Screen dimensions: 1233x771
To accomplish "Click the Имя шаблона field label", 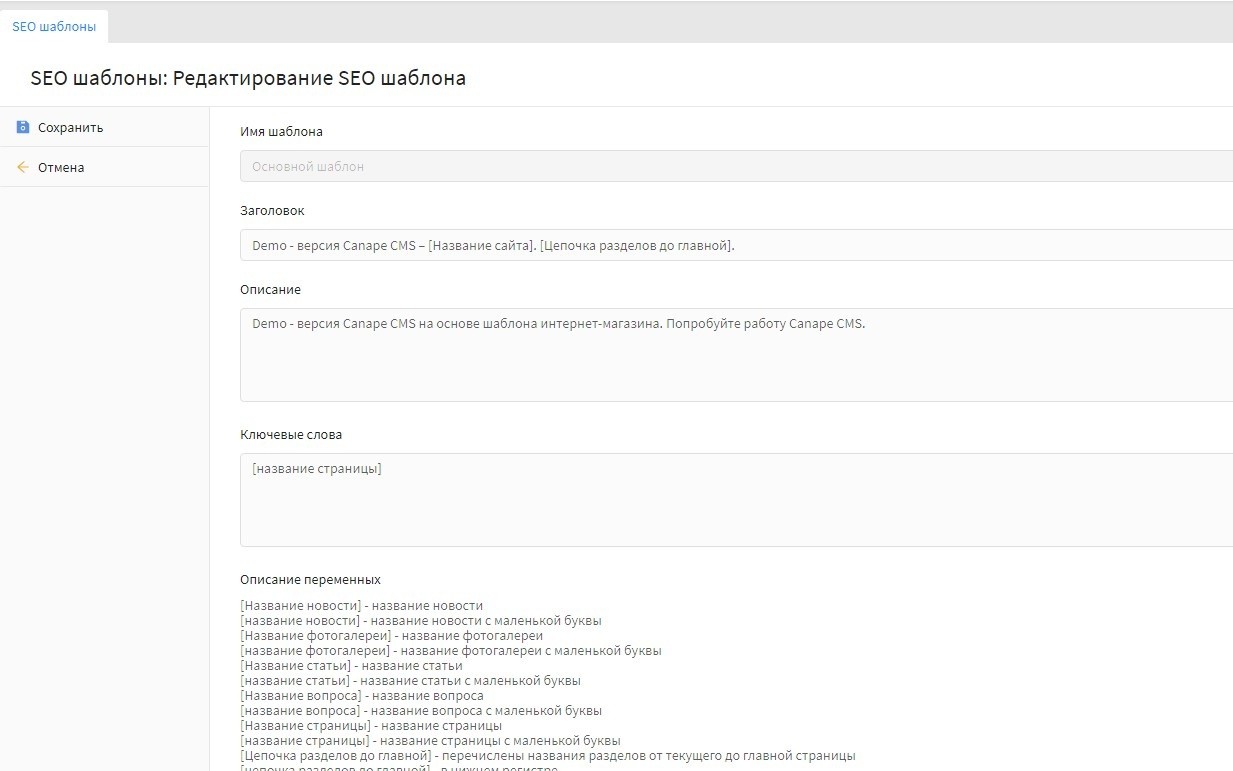I will coord(281,131).
